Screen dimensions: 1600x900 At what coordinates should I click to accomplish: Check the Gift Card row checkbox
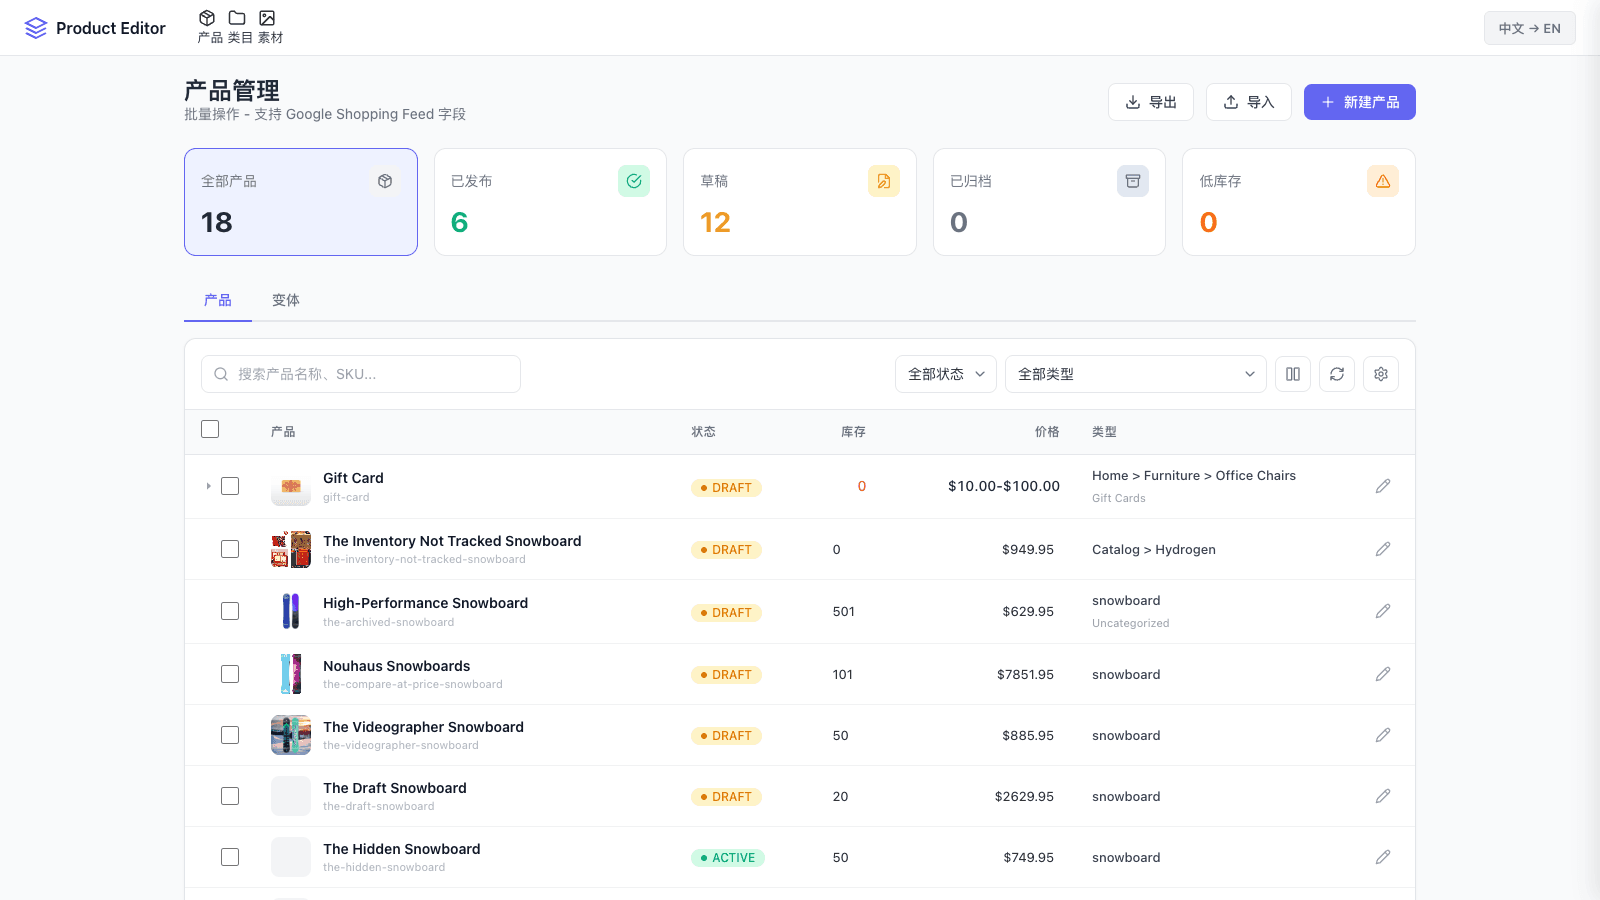230,486
